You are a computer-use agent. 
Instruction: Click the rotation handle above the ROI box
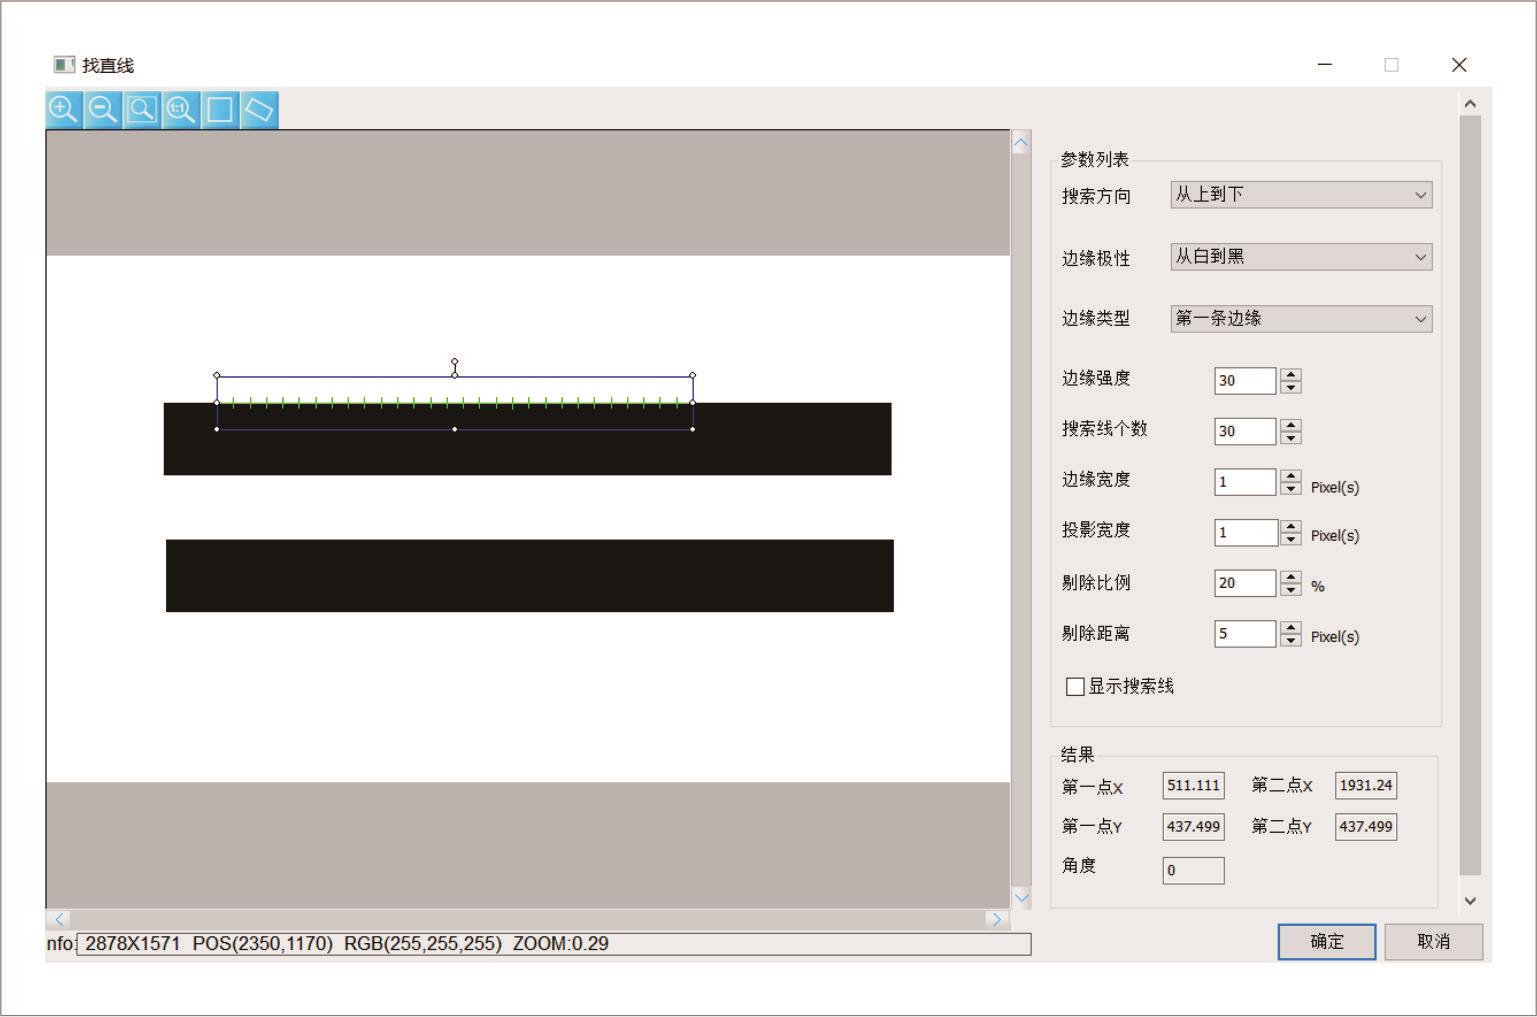click(x=455, y=362)
